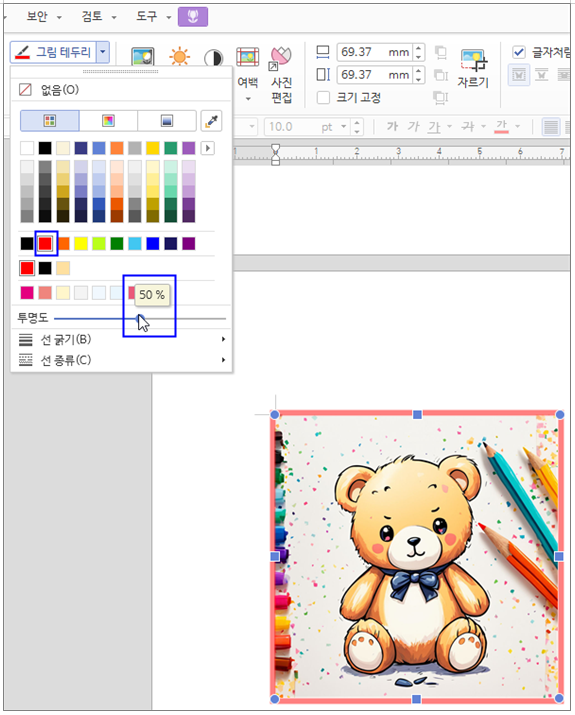Select the 자르기 crop tool
The image size is (575, 715).
tap(473, 68)
